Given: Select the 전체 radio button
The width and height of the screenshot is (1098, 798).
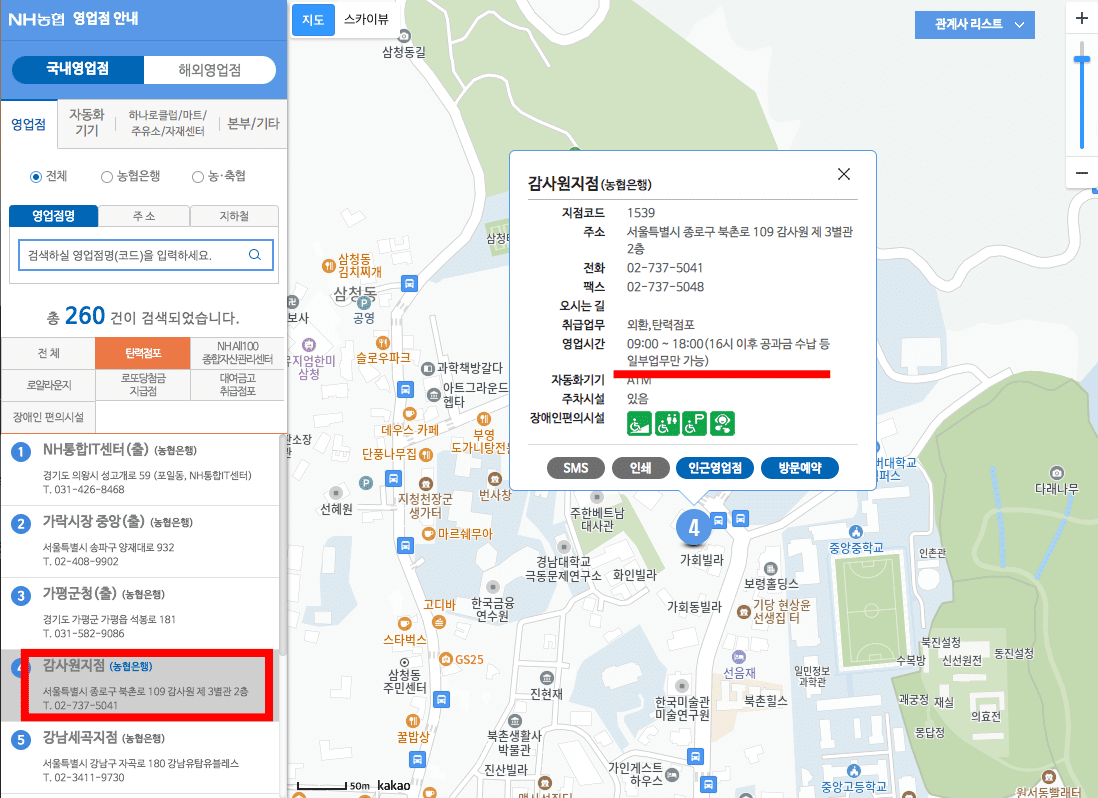Looking at the screenshot, I should click(36, 176).
